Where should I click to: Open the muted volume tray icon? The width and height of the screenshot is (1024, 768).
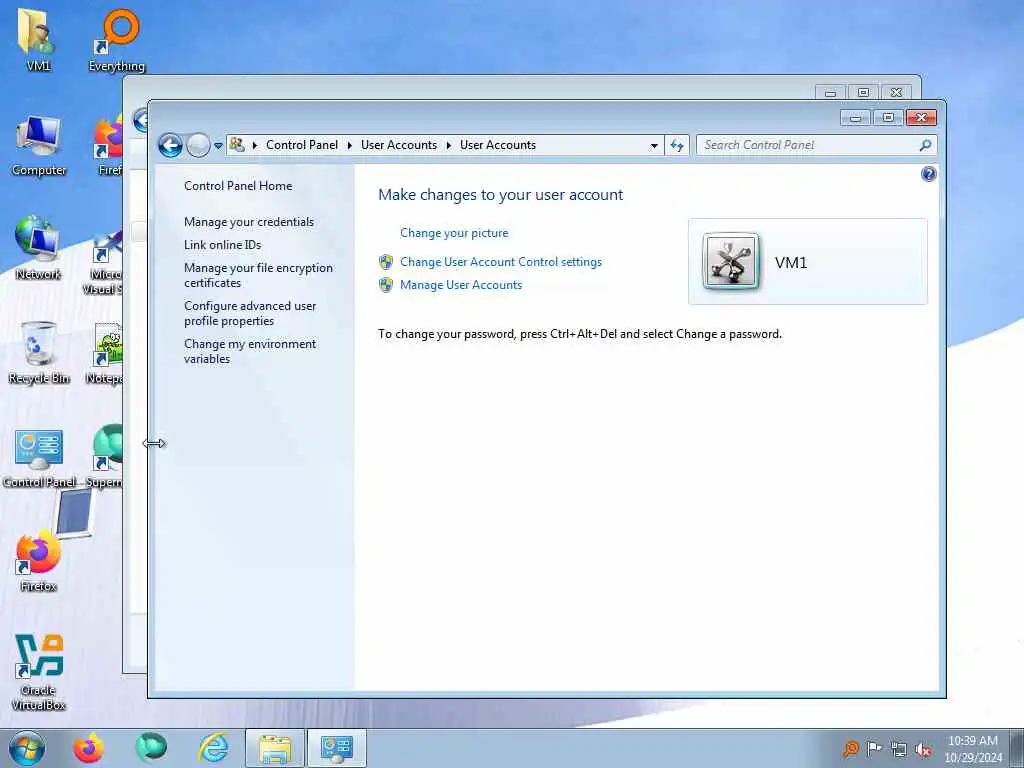point(923,749)
